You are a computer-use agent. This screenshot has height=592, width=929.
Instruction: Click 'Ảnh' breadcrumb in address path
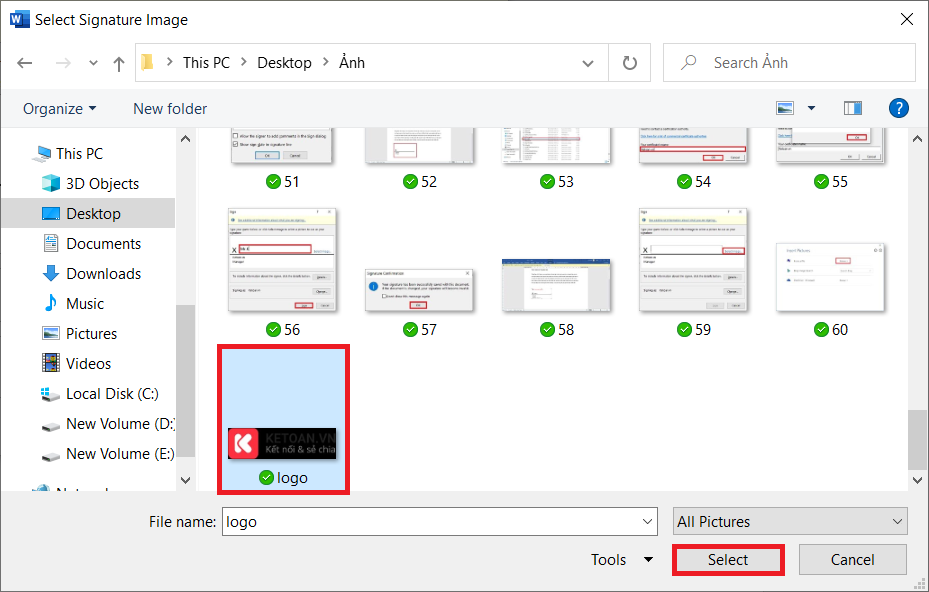pyautogui.click(x=351, y=62)
